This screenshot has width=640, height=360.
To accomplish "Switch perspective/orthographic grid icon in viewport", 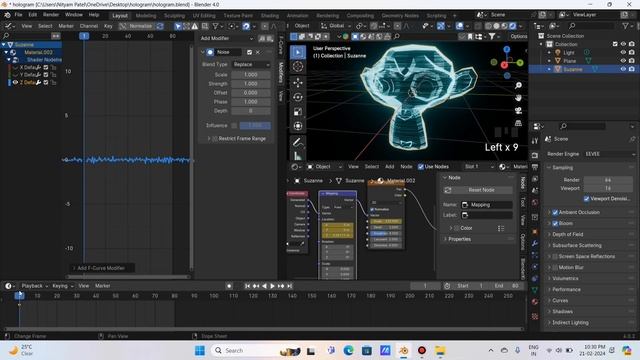I will [x=518, y=123].
